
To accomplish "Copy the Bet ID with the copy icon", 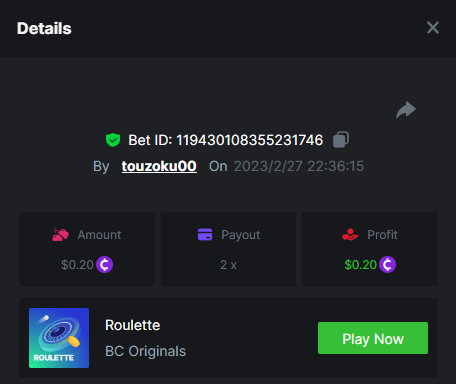I will click(x=341, y=139).
